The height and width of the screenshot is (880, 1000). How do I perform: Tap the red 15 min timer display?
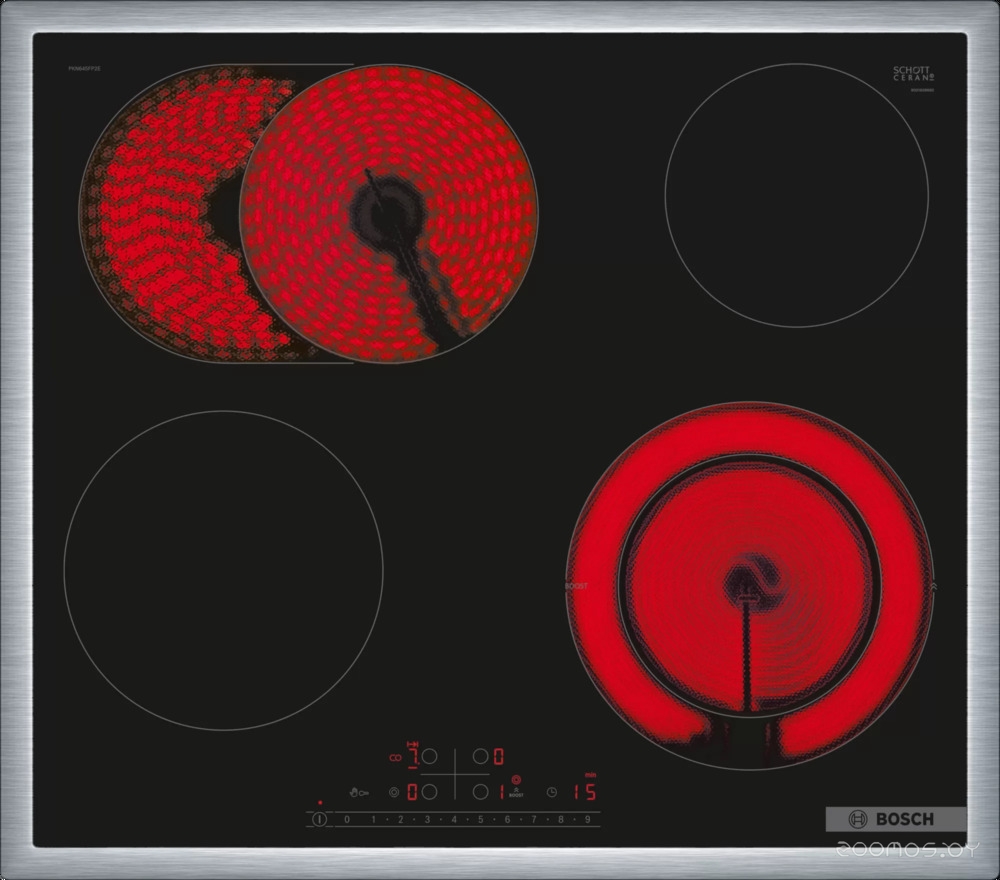tap(585, 792)
